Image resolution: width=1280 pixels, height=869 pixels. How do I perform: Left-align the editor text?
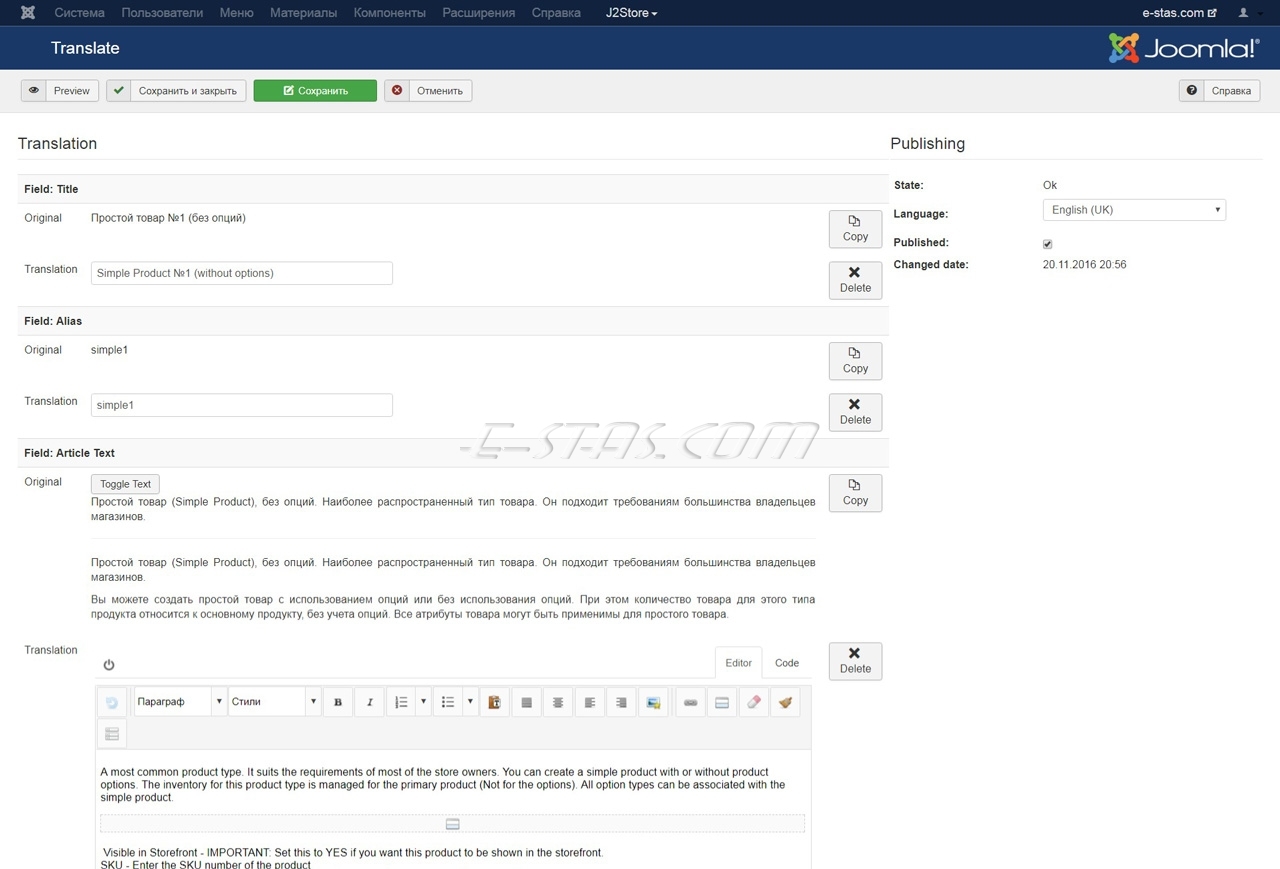point(589,702)
